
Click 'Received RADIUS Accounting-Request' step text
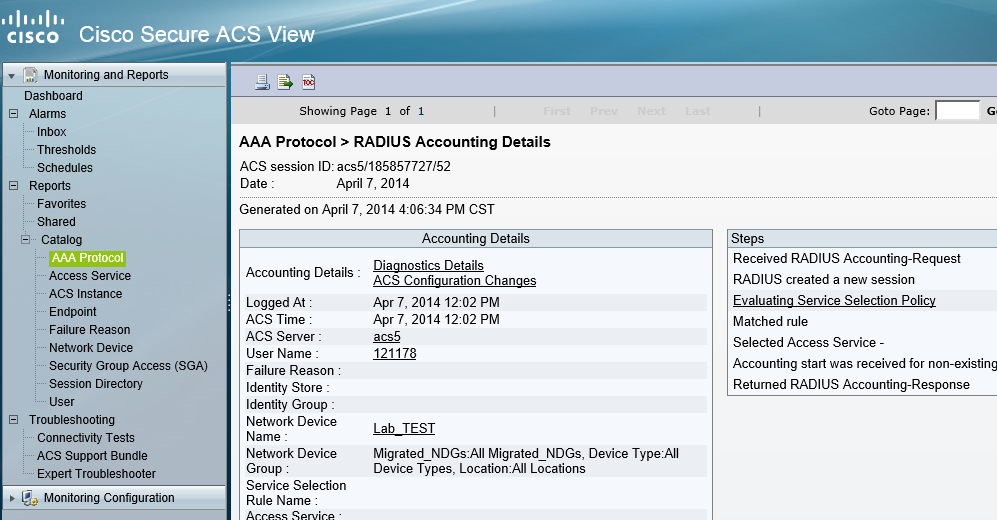tap(846, 258)
